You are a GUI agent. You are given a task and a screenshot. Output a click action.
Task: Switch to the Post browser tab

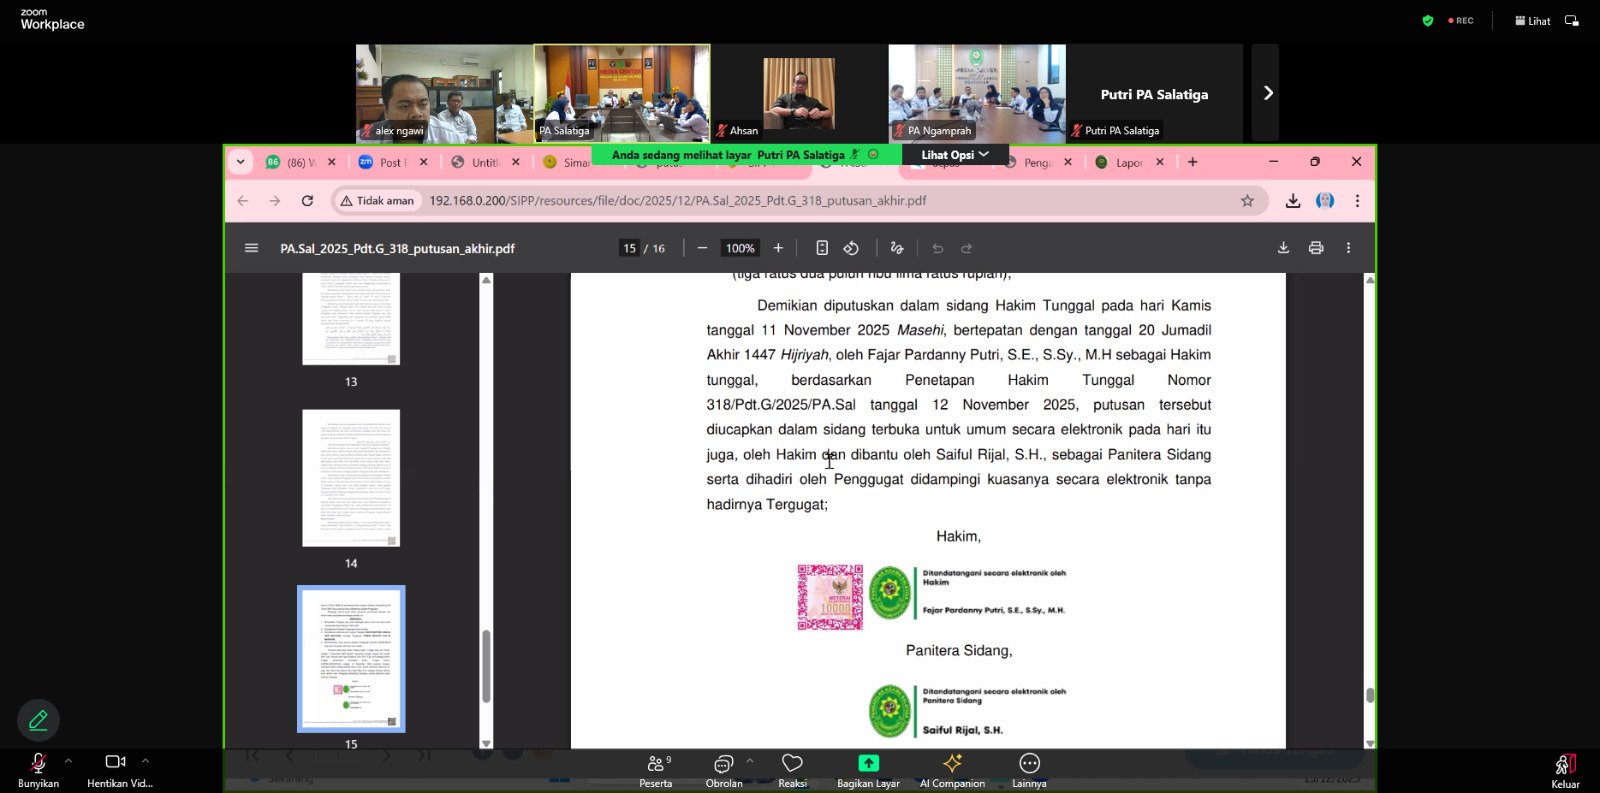click(x=390, y=162)
